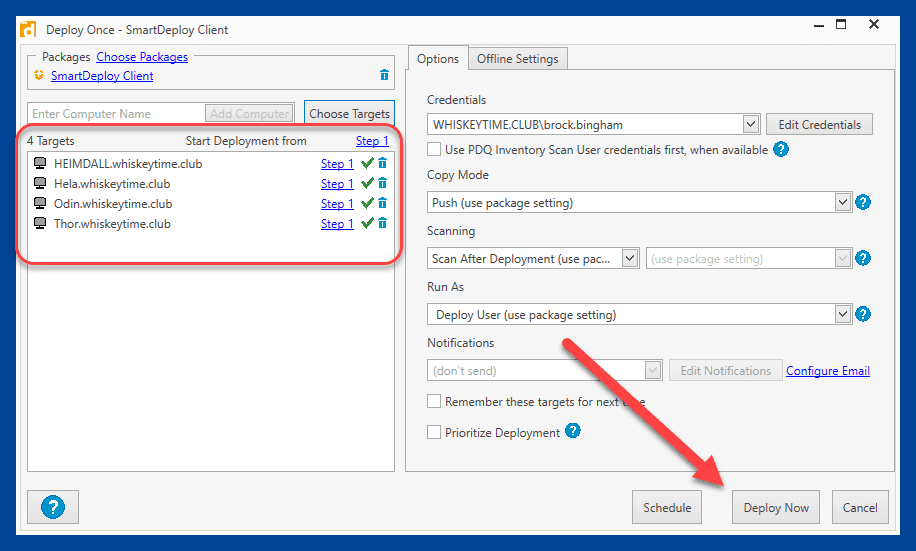The height and width of the screenshot is (551, 916).
Task: Click the SmartDeploy Client package icon
Action: tap(39, 75)
